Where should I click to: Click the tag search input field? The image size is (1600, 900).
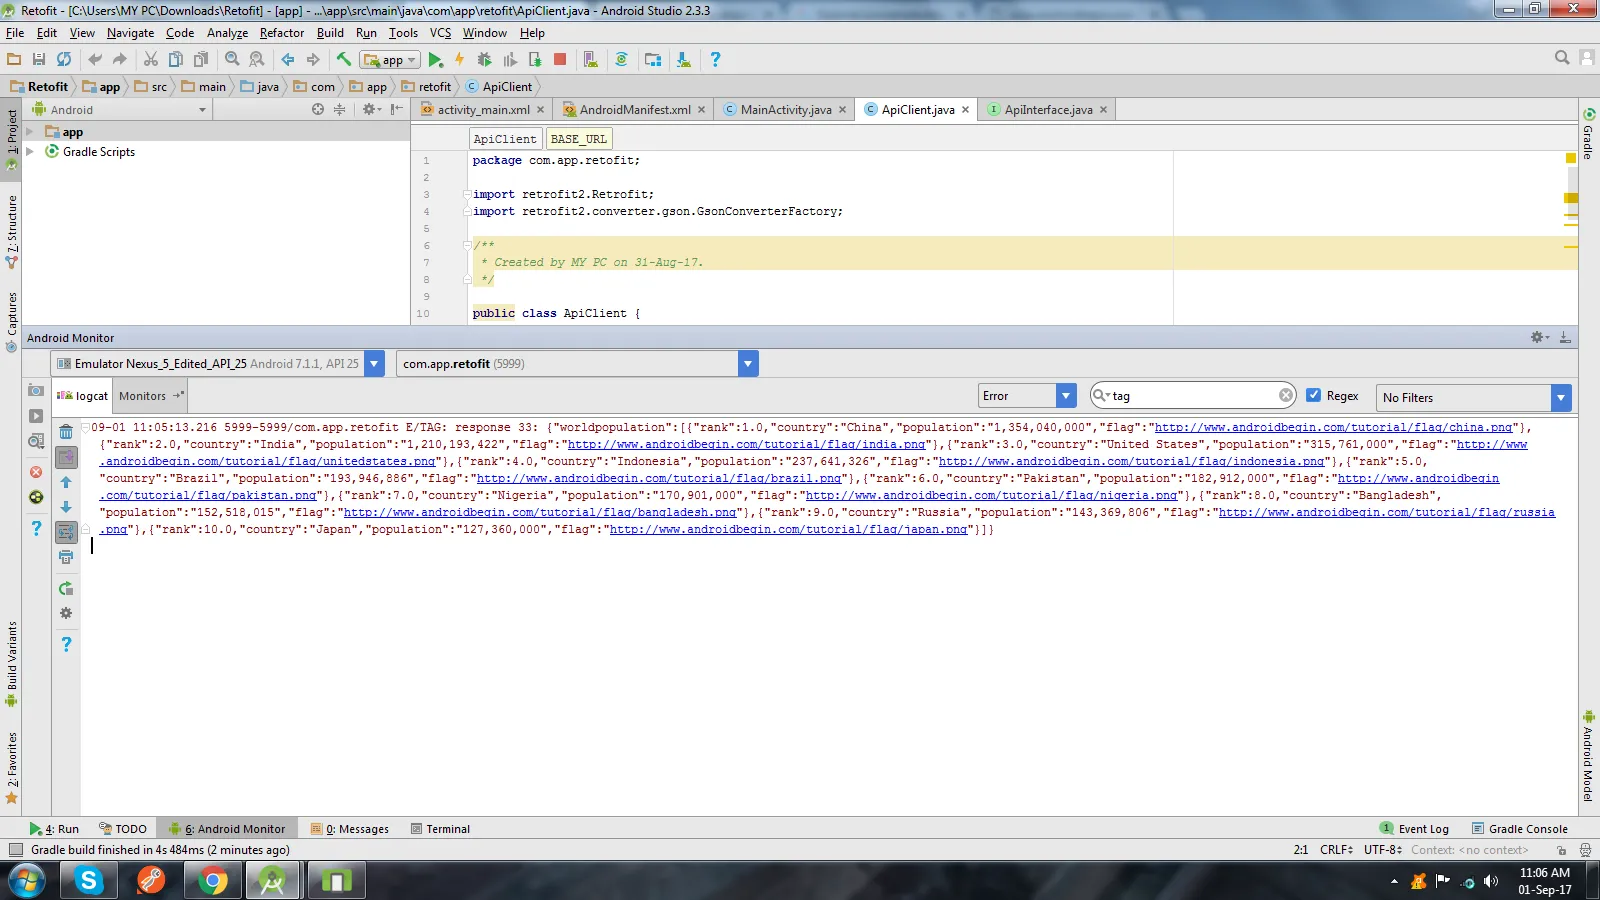click(x=1193, y=396)
